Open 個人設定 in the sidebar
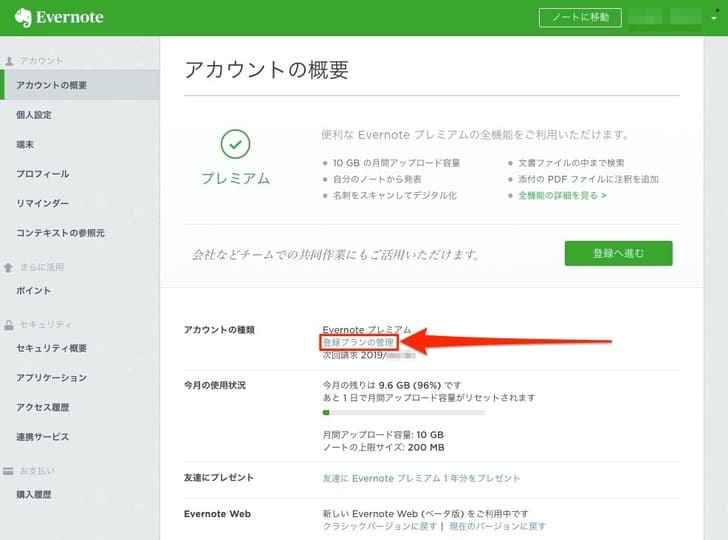 click(34, 115)
